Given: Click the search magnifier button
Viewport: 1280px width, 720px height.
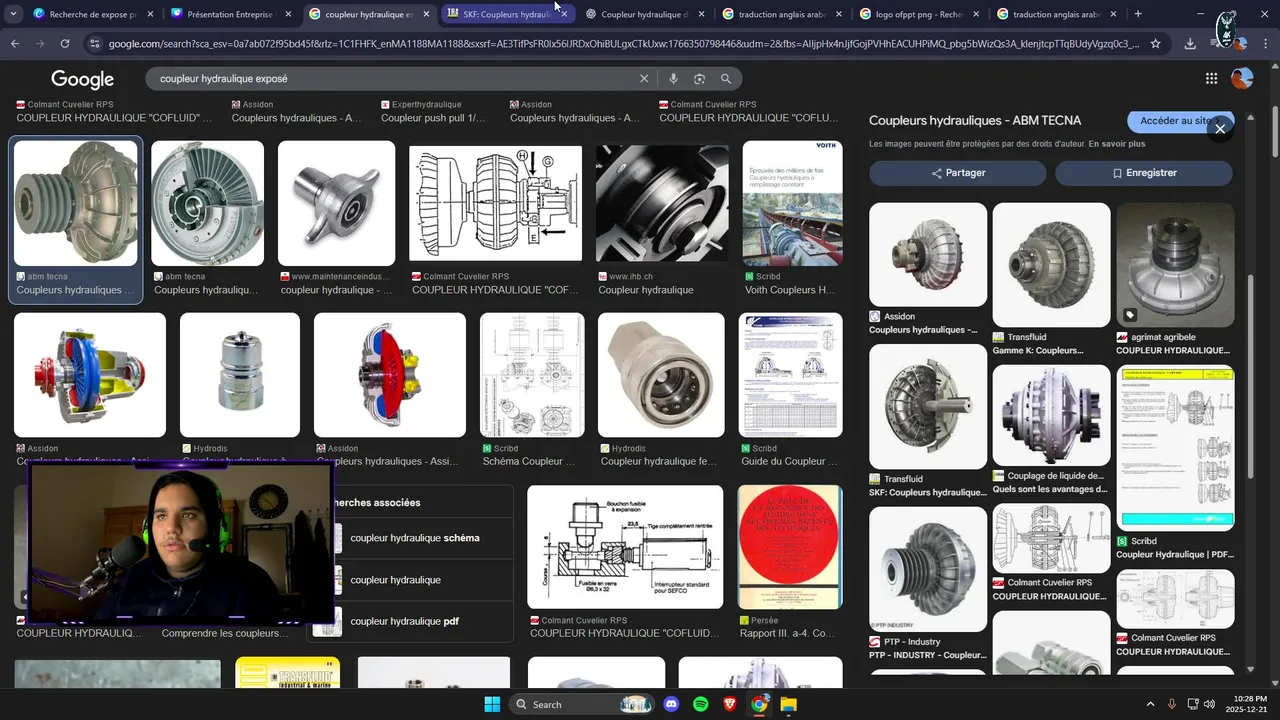Looking at the screenshot, I should point(726,79).
